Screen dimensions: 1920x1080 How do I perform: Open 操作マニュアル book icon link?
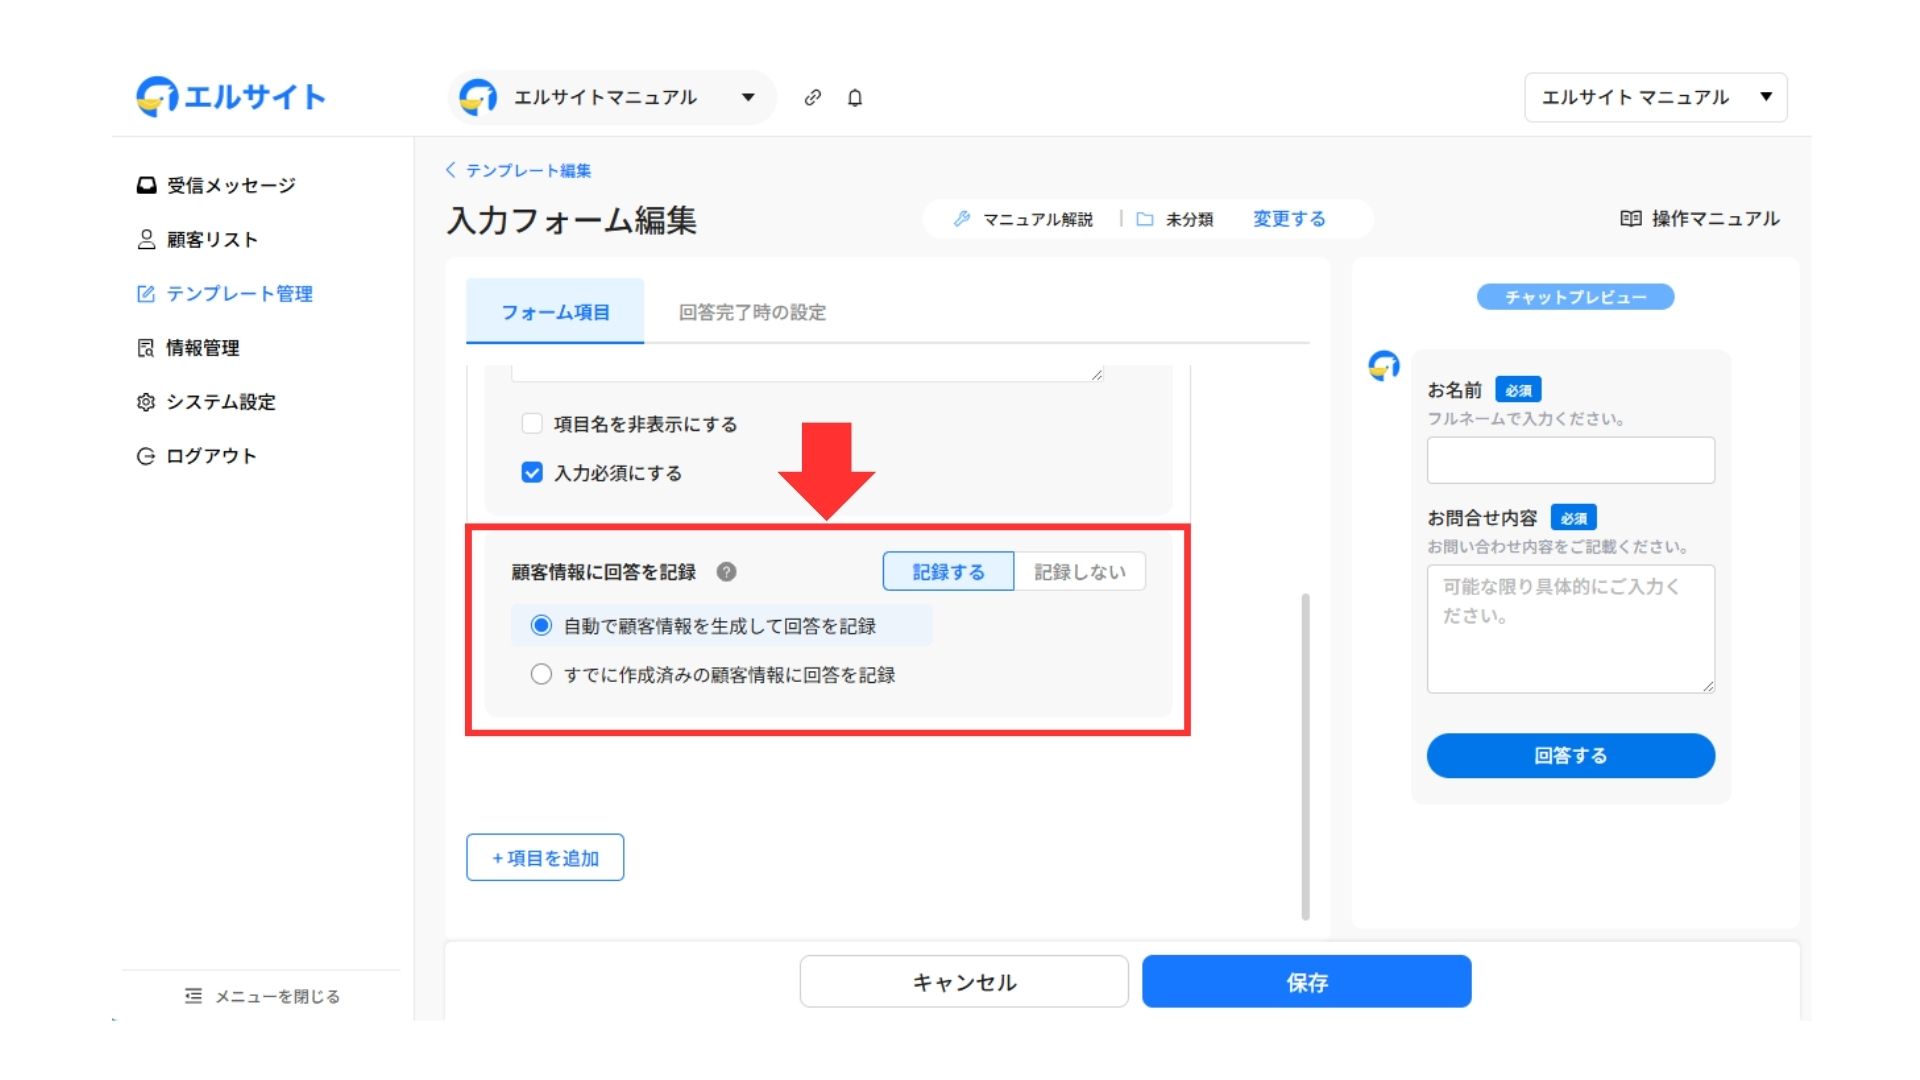click(1699, 218)
